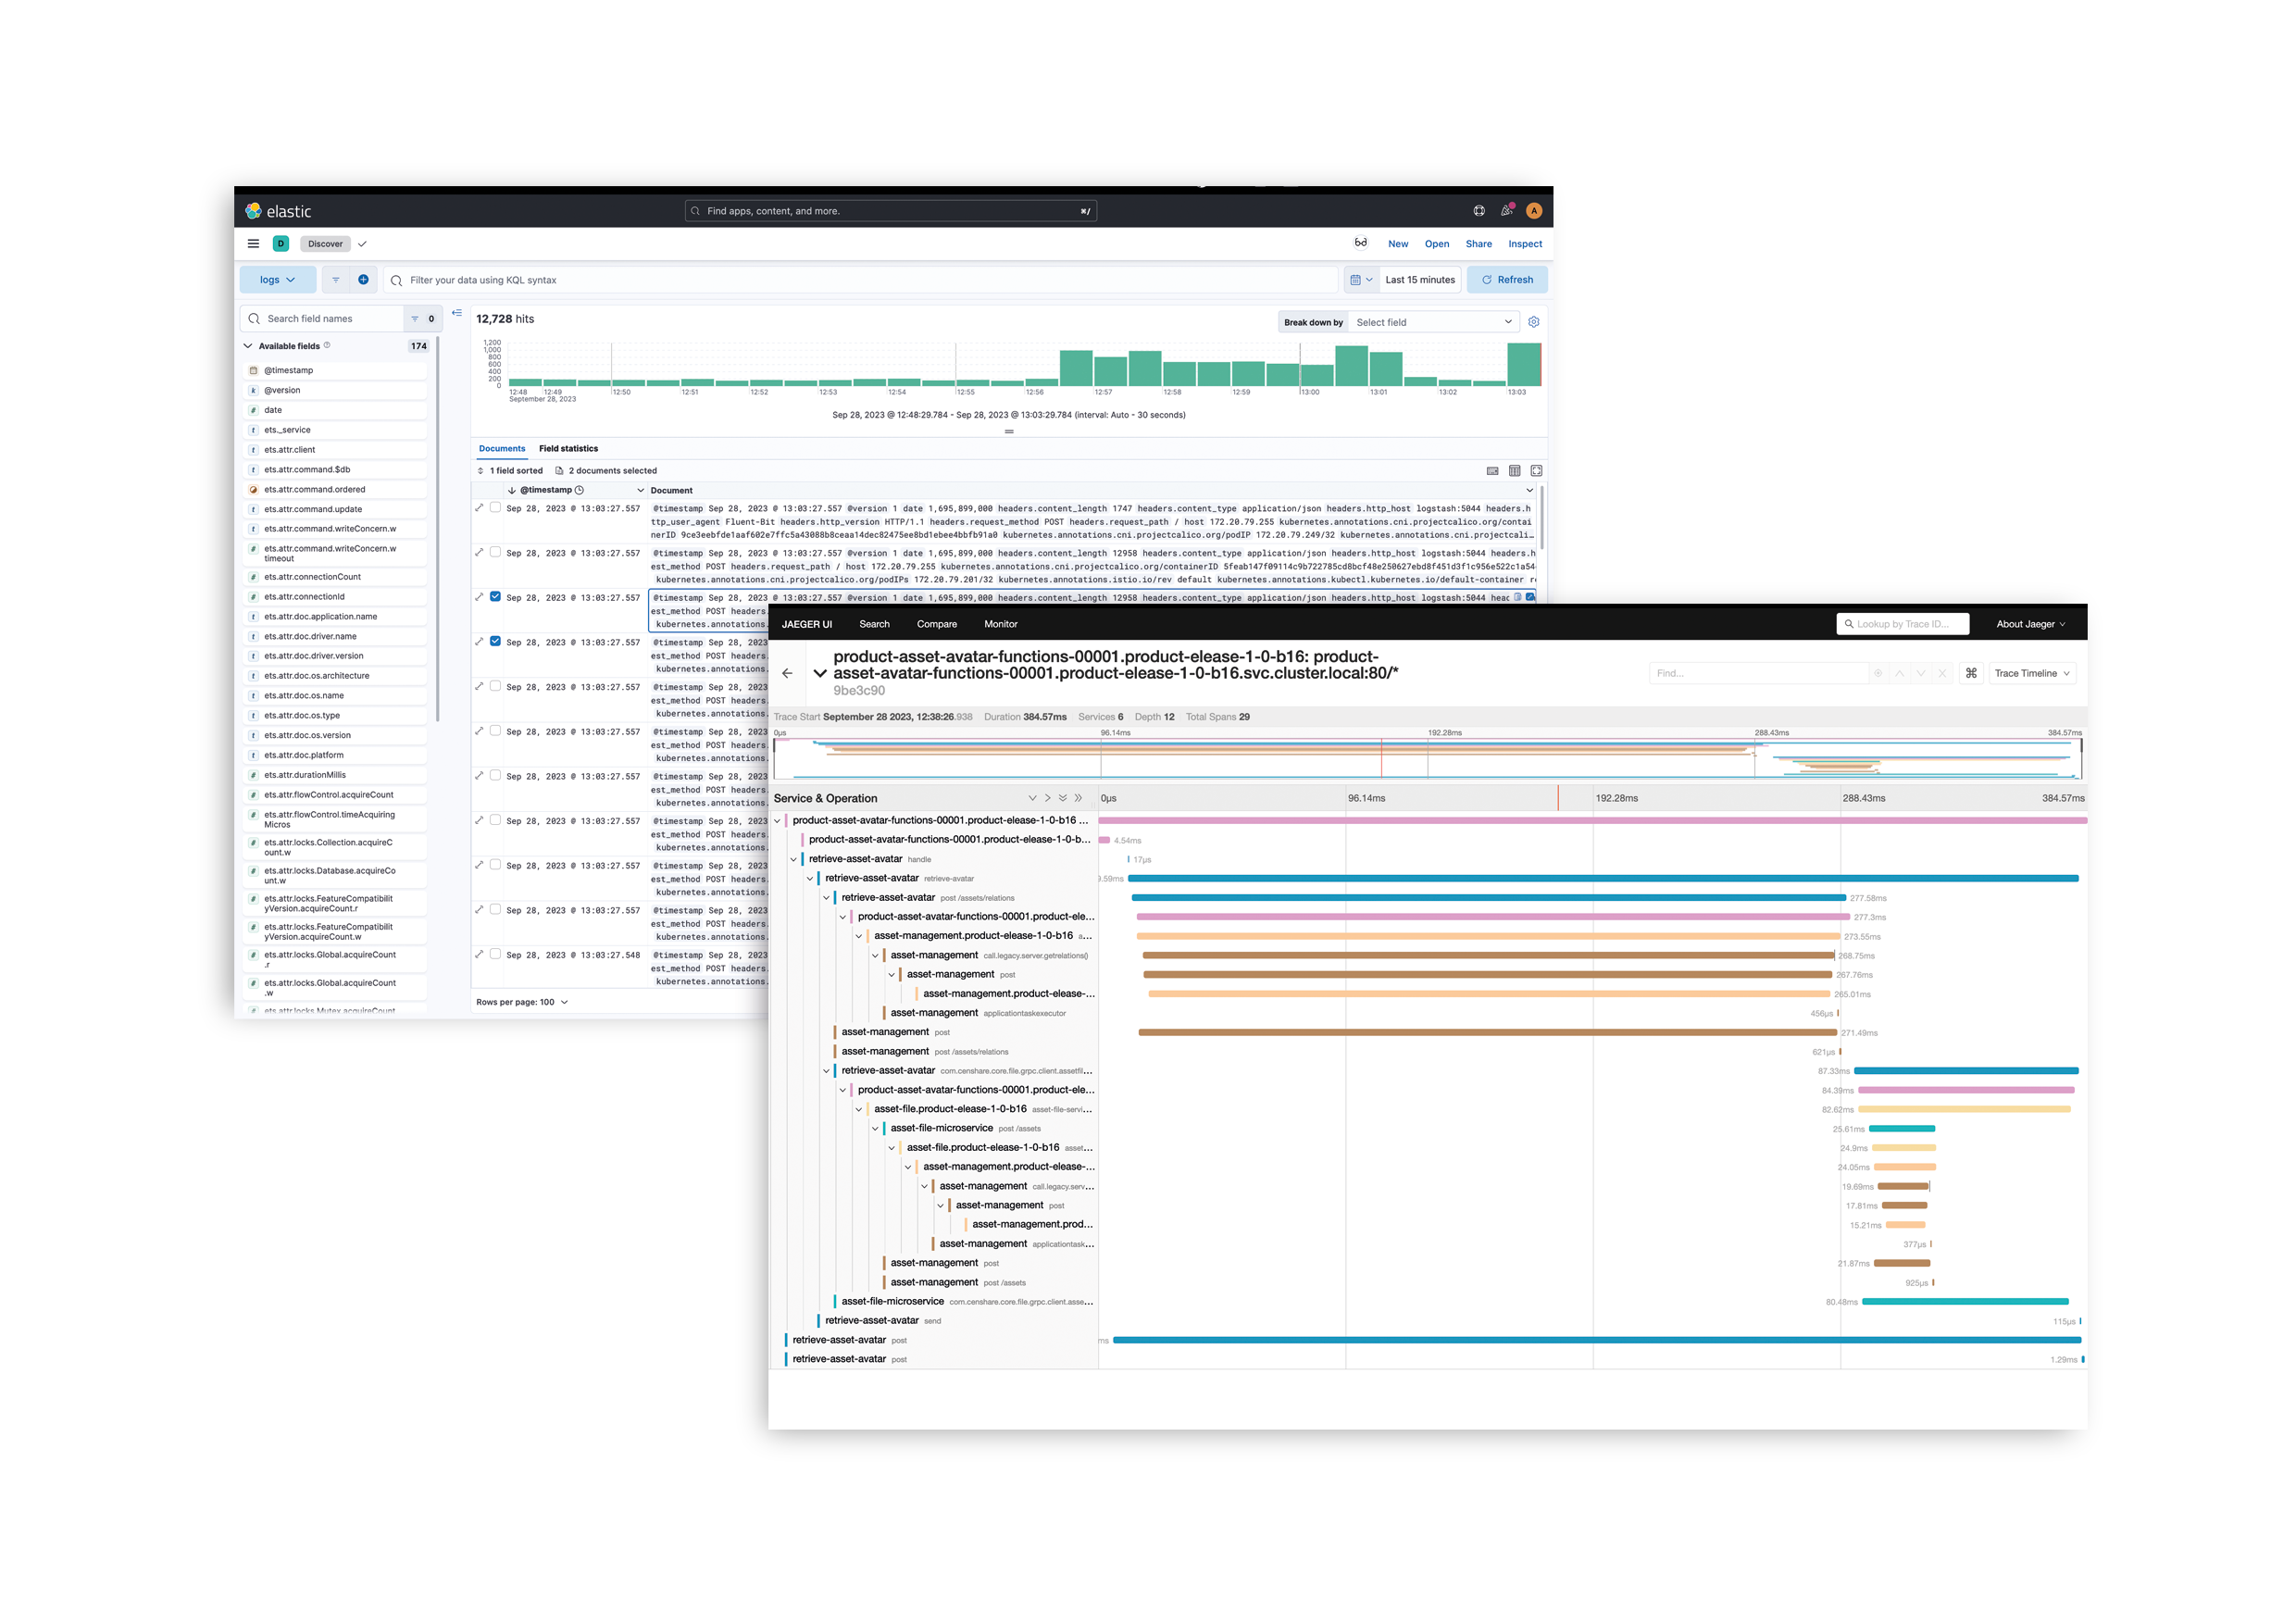The width and height of the screenshot is (2296, 1624).
Task: Open the calendar date picker icon
Action: 1357,279
